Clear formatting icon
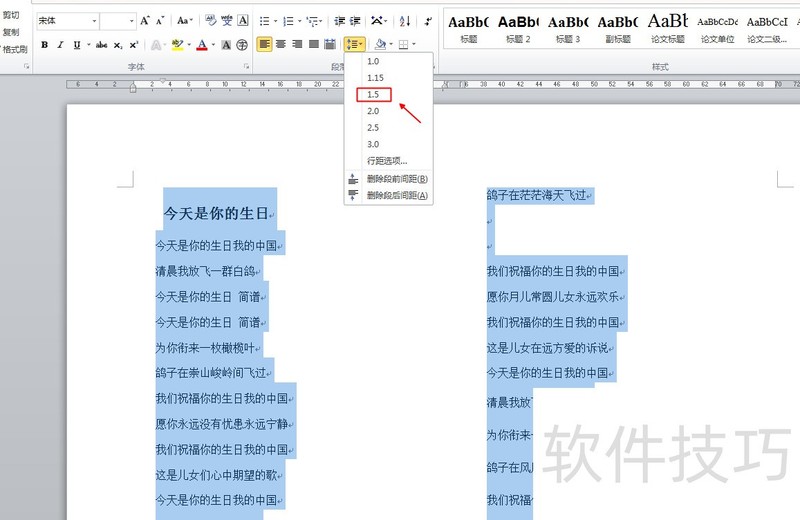The image size is (800, 520). coord(211,21)
